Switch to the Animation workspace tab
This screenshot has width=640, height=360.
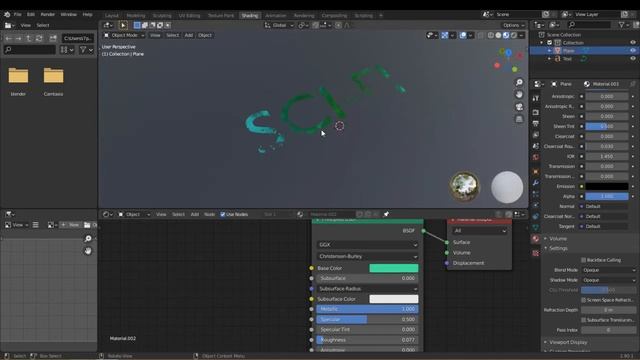pos(276,16)
